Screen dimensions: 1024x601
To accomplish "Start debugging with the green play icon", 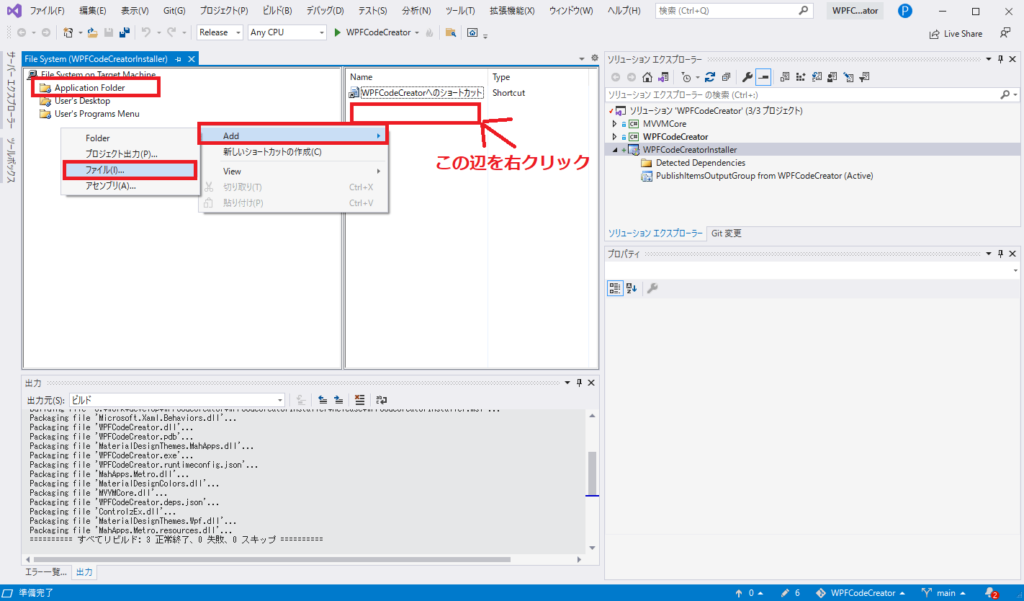I will 338,33.
